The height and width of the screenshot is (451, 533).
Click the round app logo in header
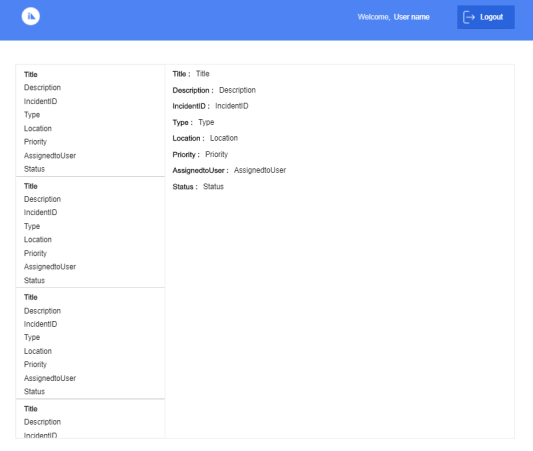31,16
